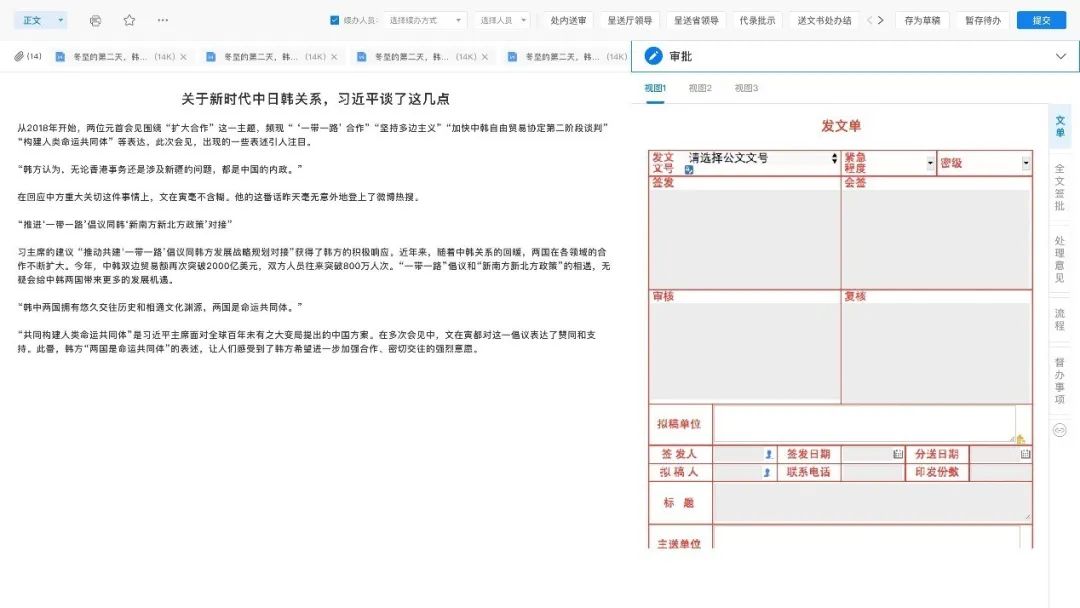
Task: Open person picker icon in 签发人 field
Action: coord(769,454)
